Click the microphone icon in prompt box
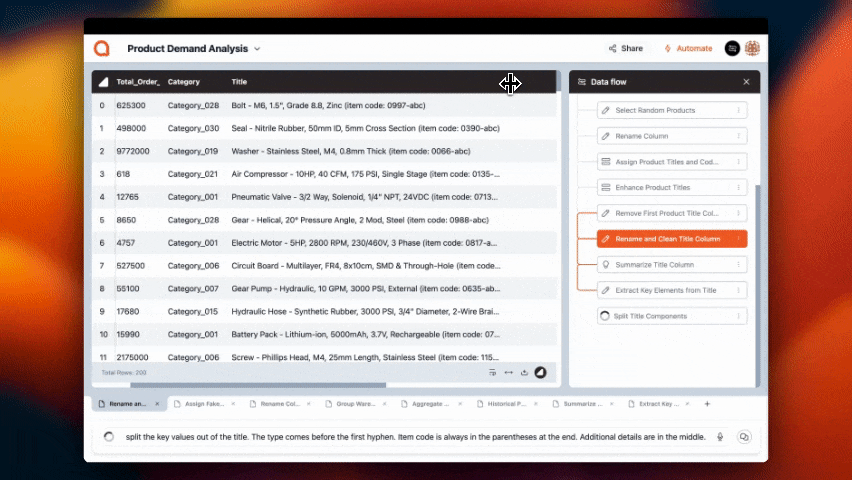The image size is (852, 480). [x=720, y=437]
